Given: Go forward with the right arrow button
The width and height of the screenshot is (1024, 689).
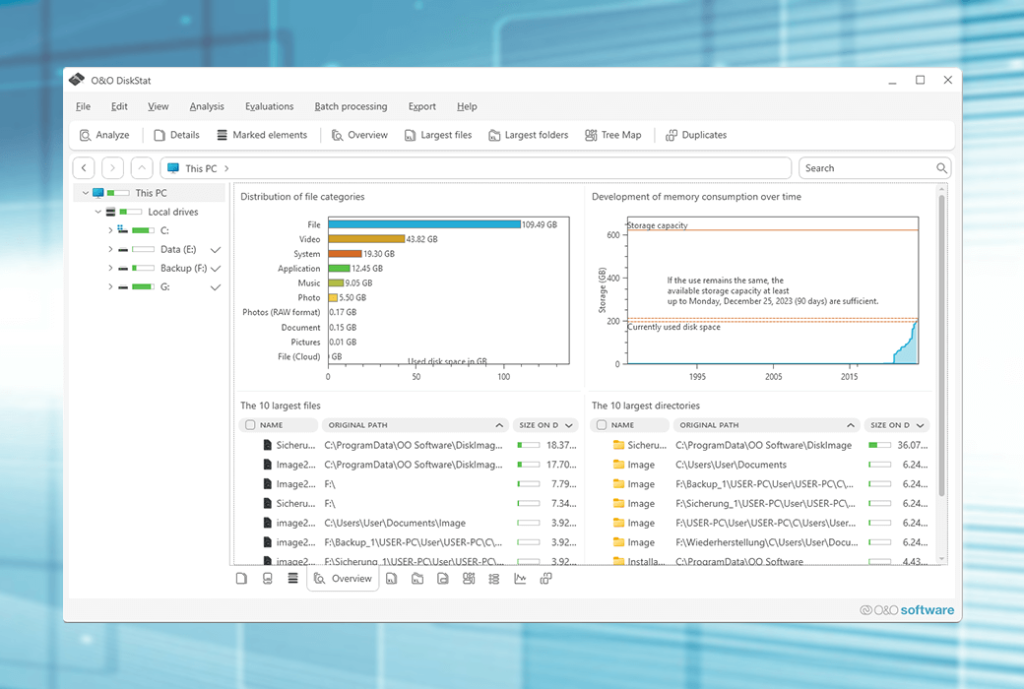Looking at the screenshot, I should (112, 168).
